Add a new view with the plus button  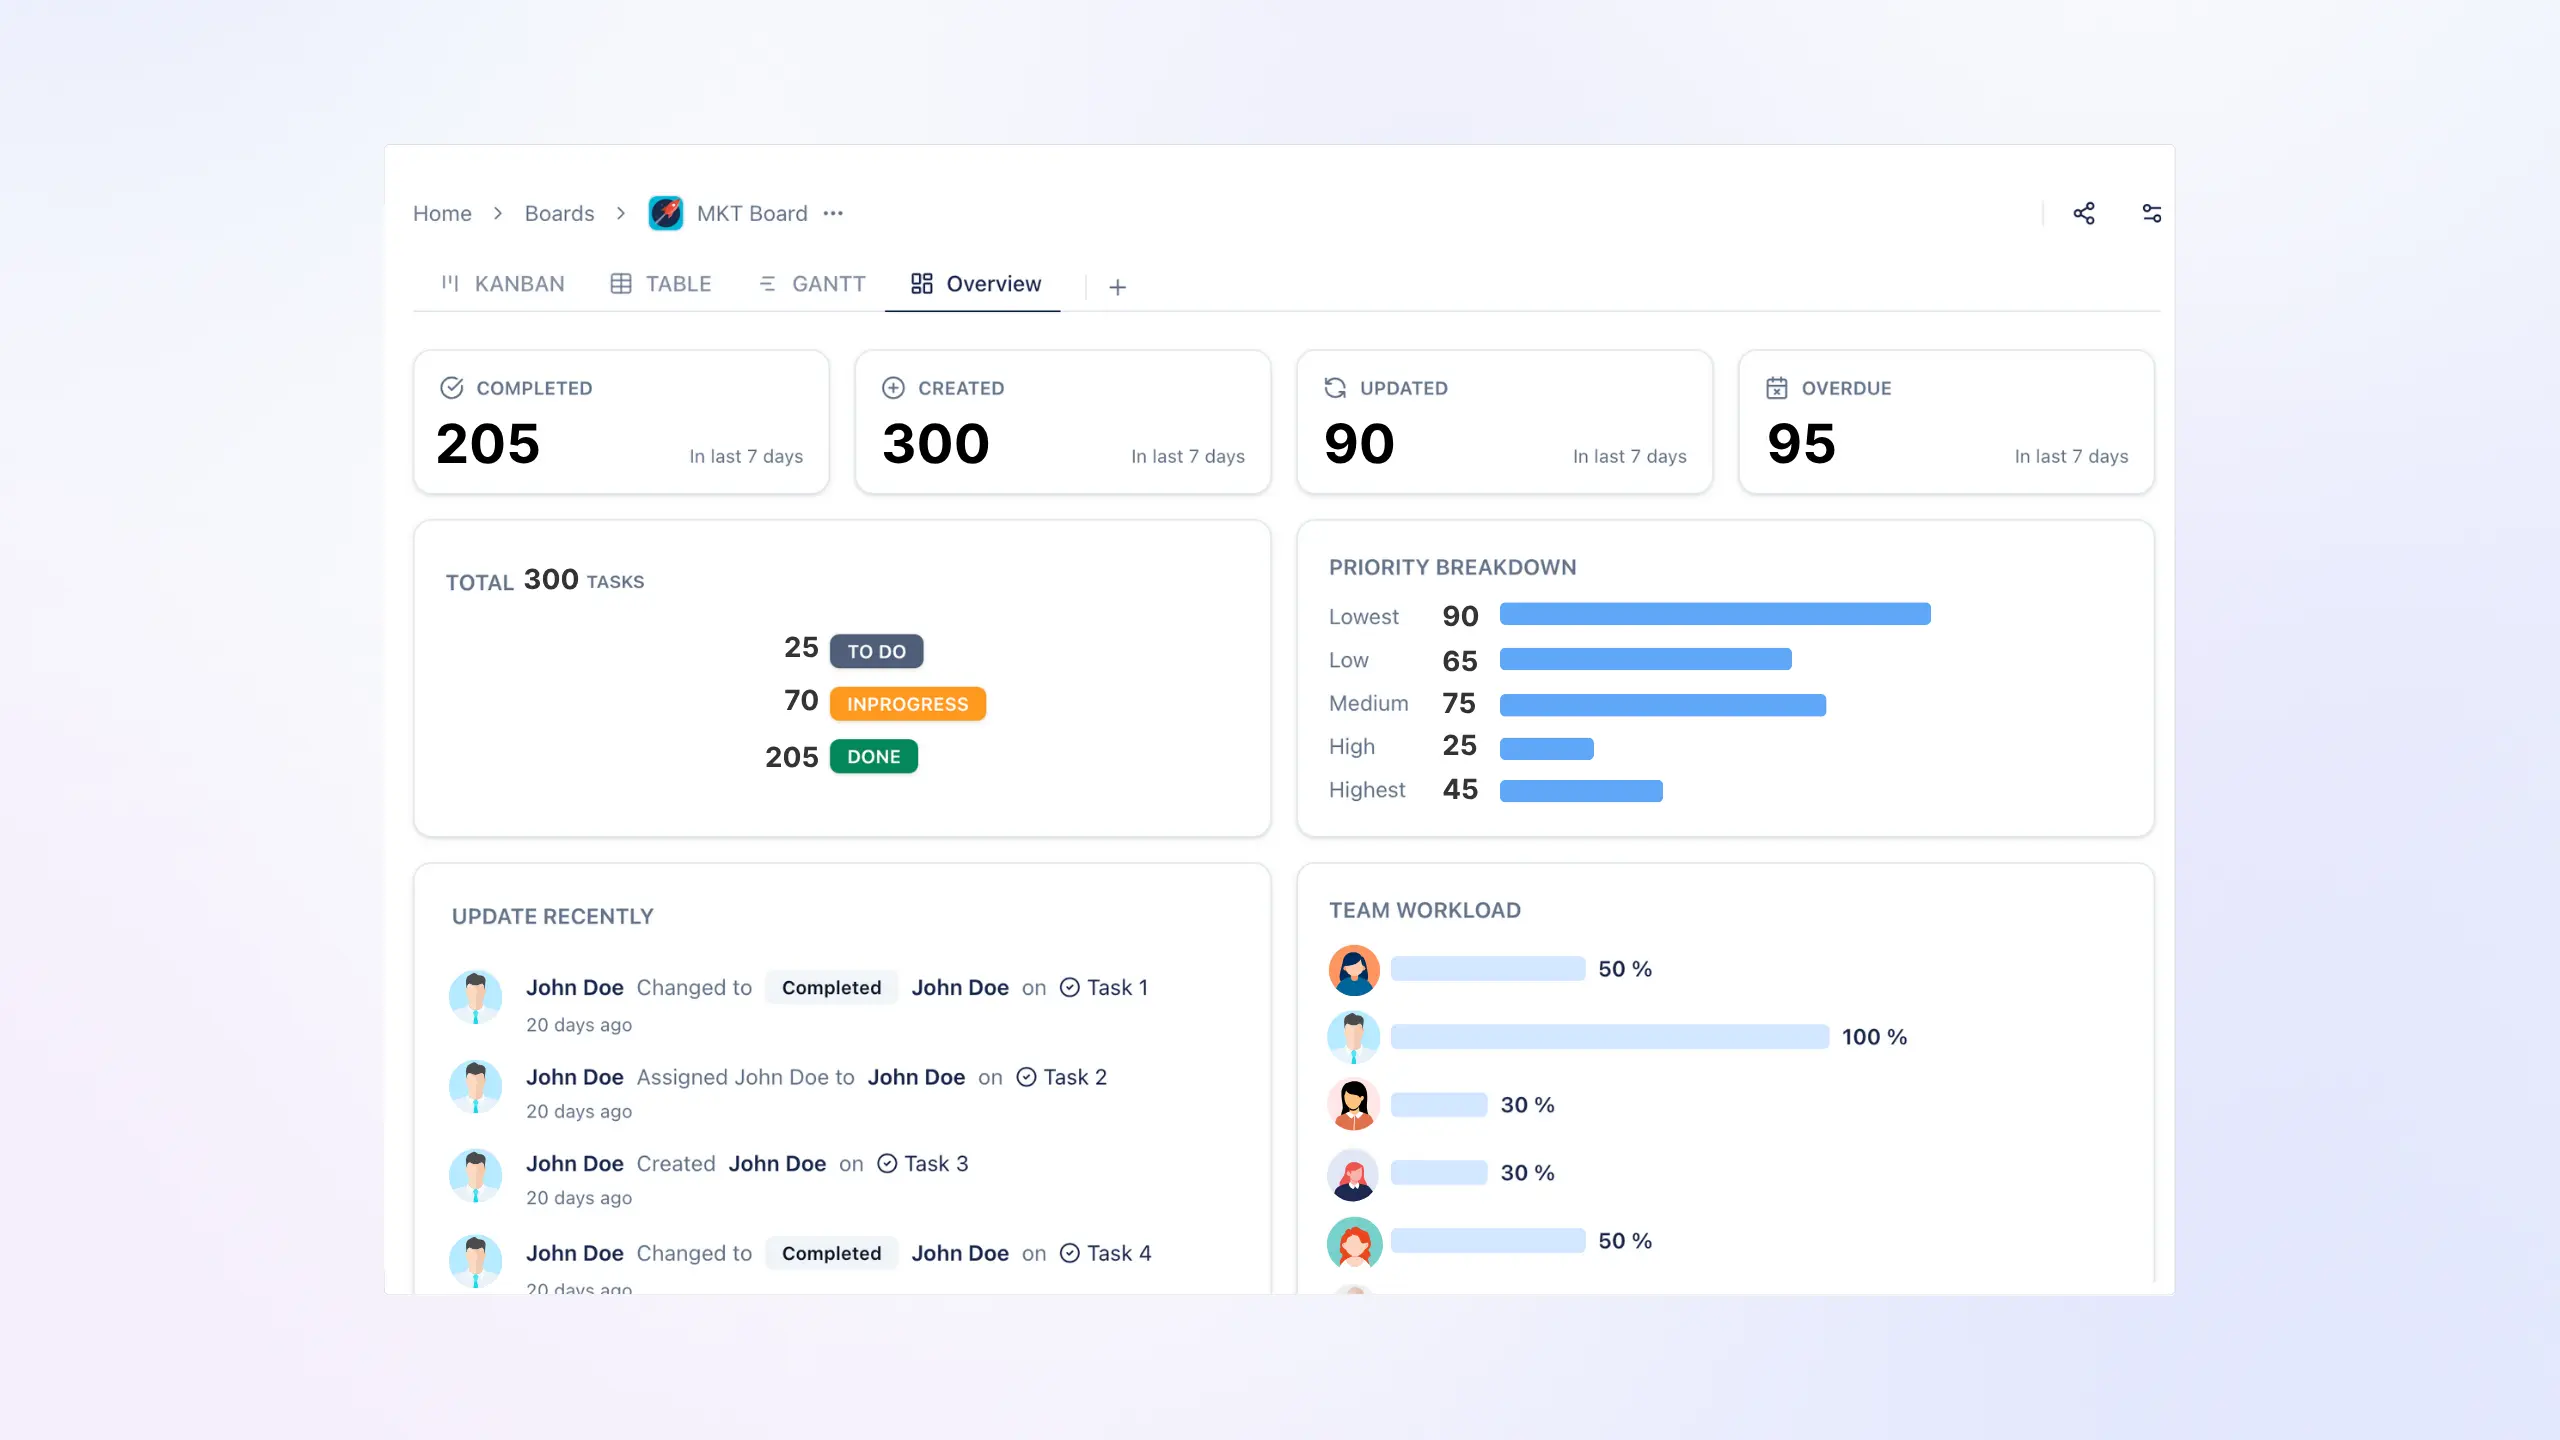pos(1117,287)
